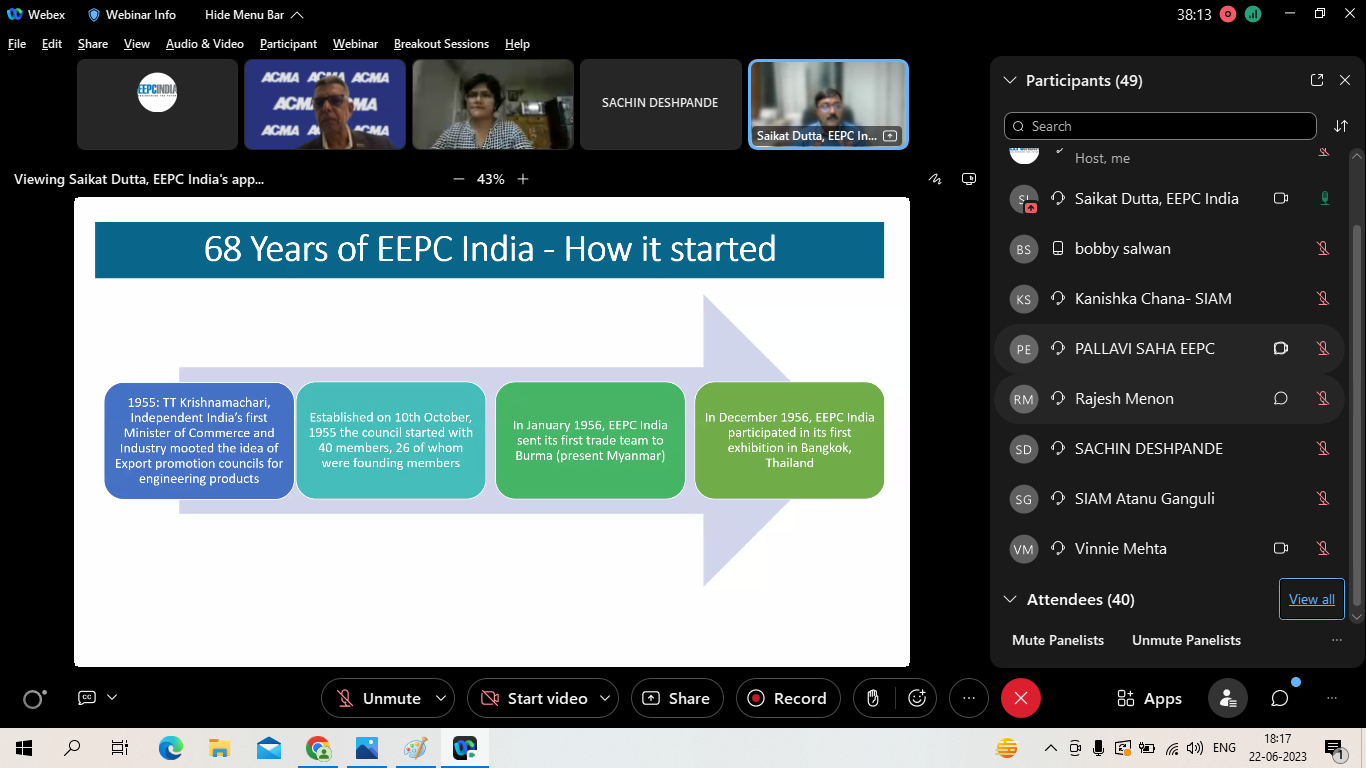Click the Hide Menu Bar toggle
This screenshot has width=1366, height=768.
pyautogui.click(x=254, y=14)
